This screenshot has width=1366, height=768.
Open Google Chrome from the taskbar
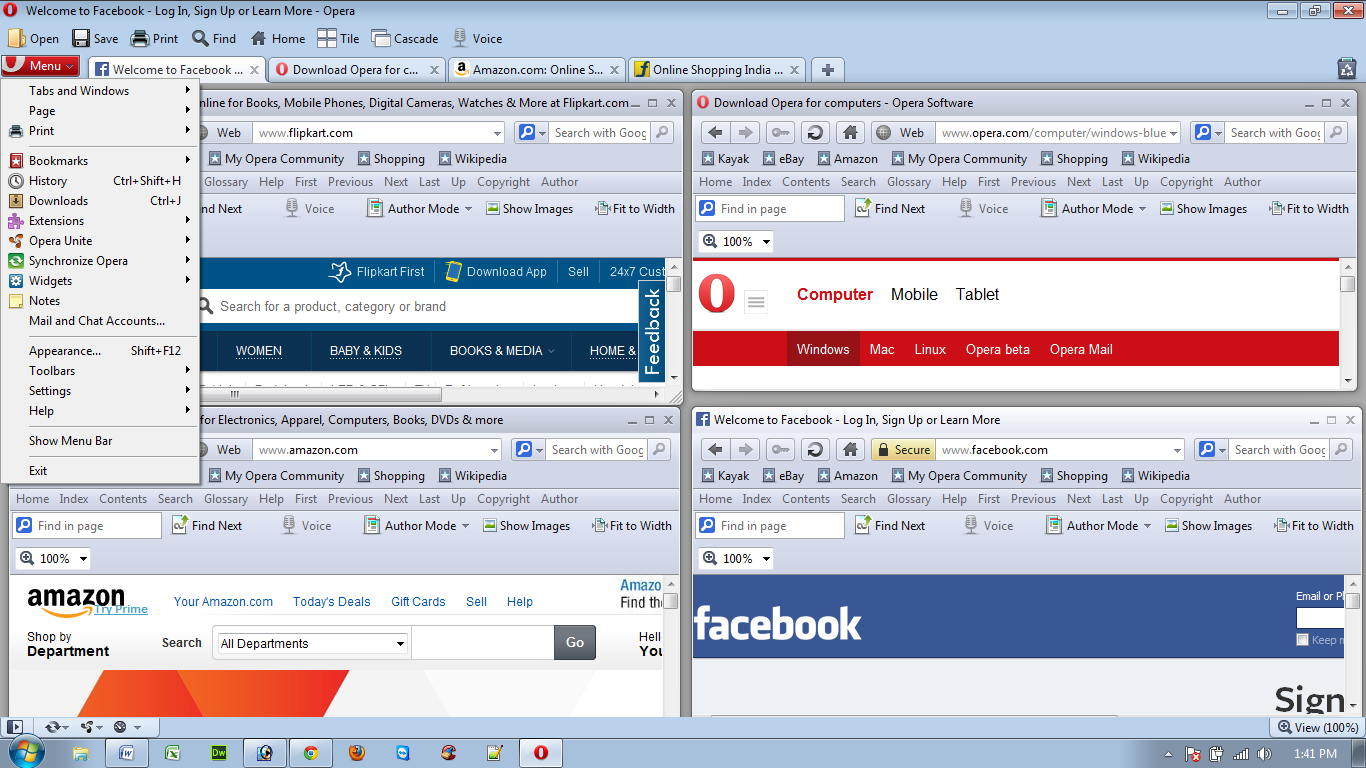point(311,753)
